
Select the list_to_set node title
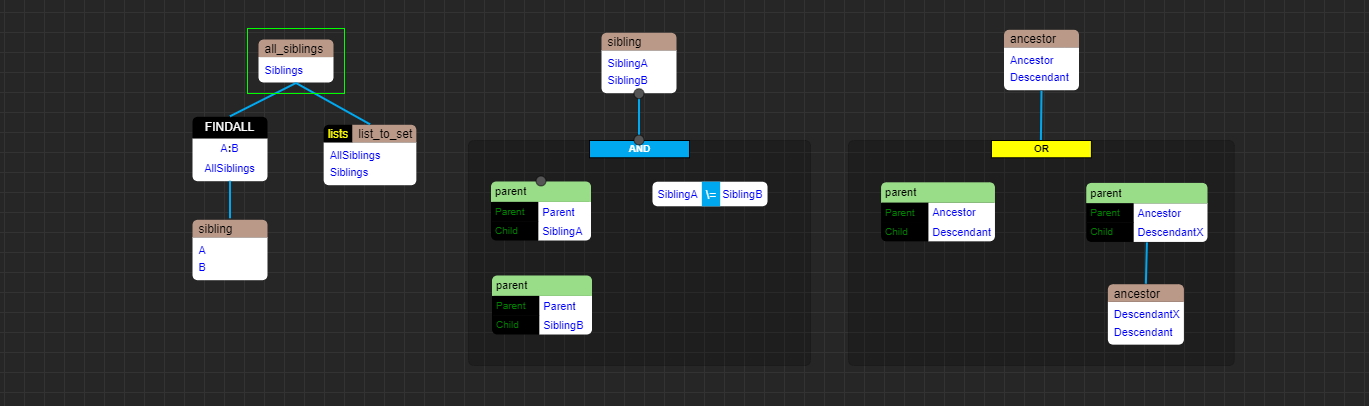pos(384,134)
